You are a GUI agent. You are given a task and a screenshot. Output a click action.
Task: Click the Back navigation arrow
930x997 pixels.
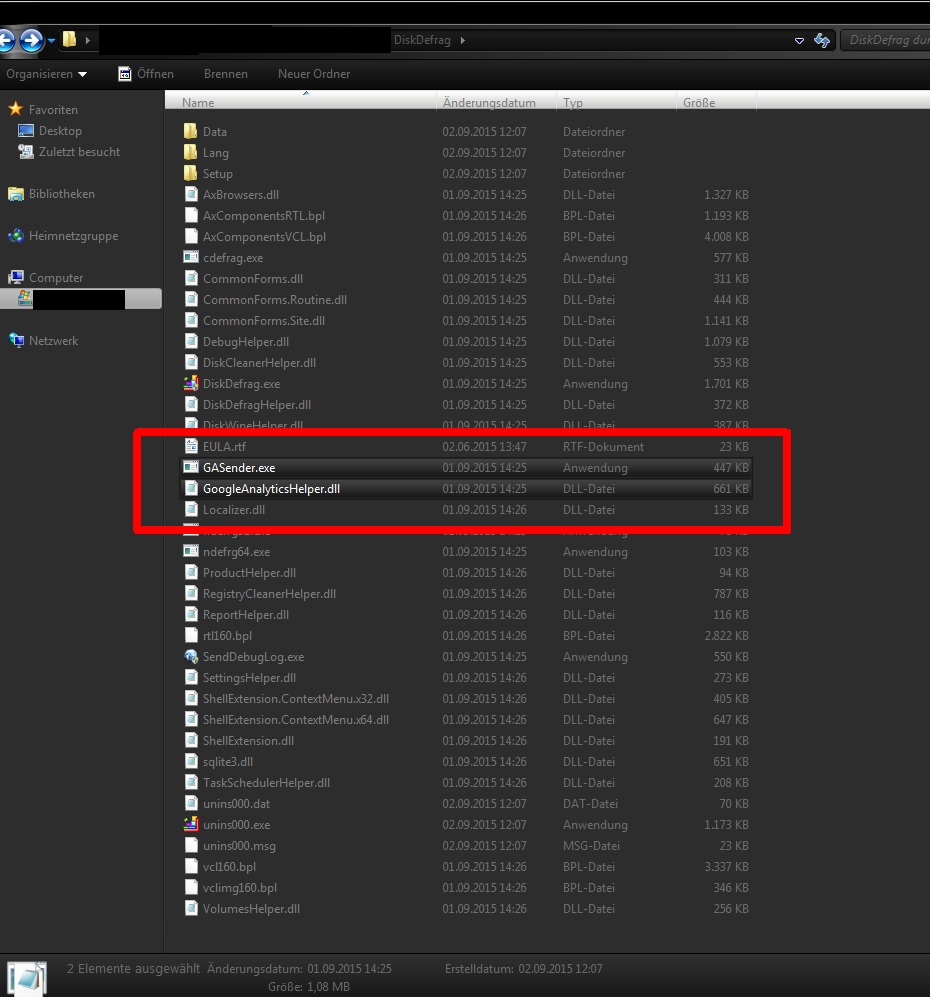pyautogui.click(x=5, y=41)
